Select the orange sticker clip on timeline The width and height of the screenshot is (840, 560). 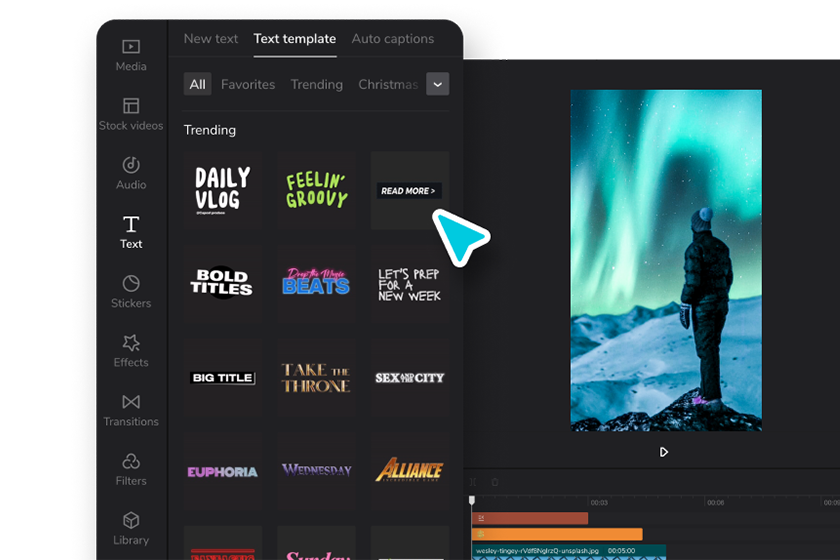[x=557, y=534]
